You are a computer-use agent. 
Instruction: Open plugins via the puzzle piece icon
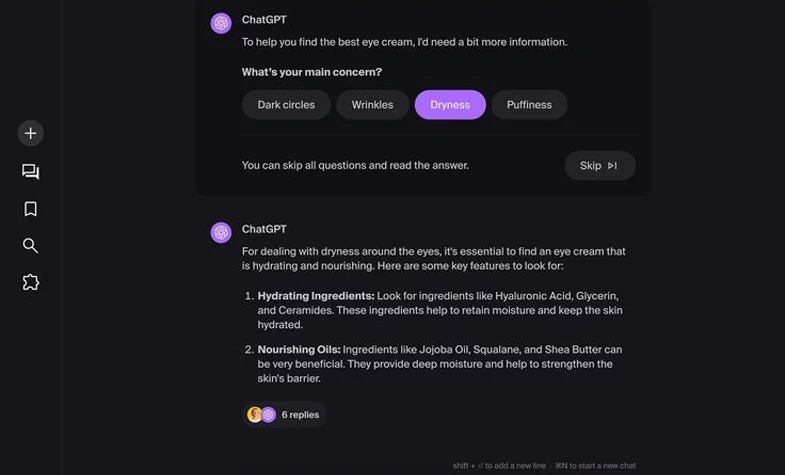point(31,282)
